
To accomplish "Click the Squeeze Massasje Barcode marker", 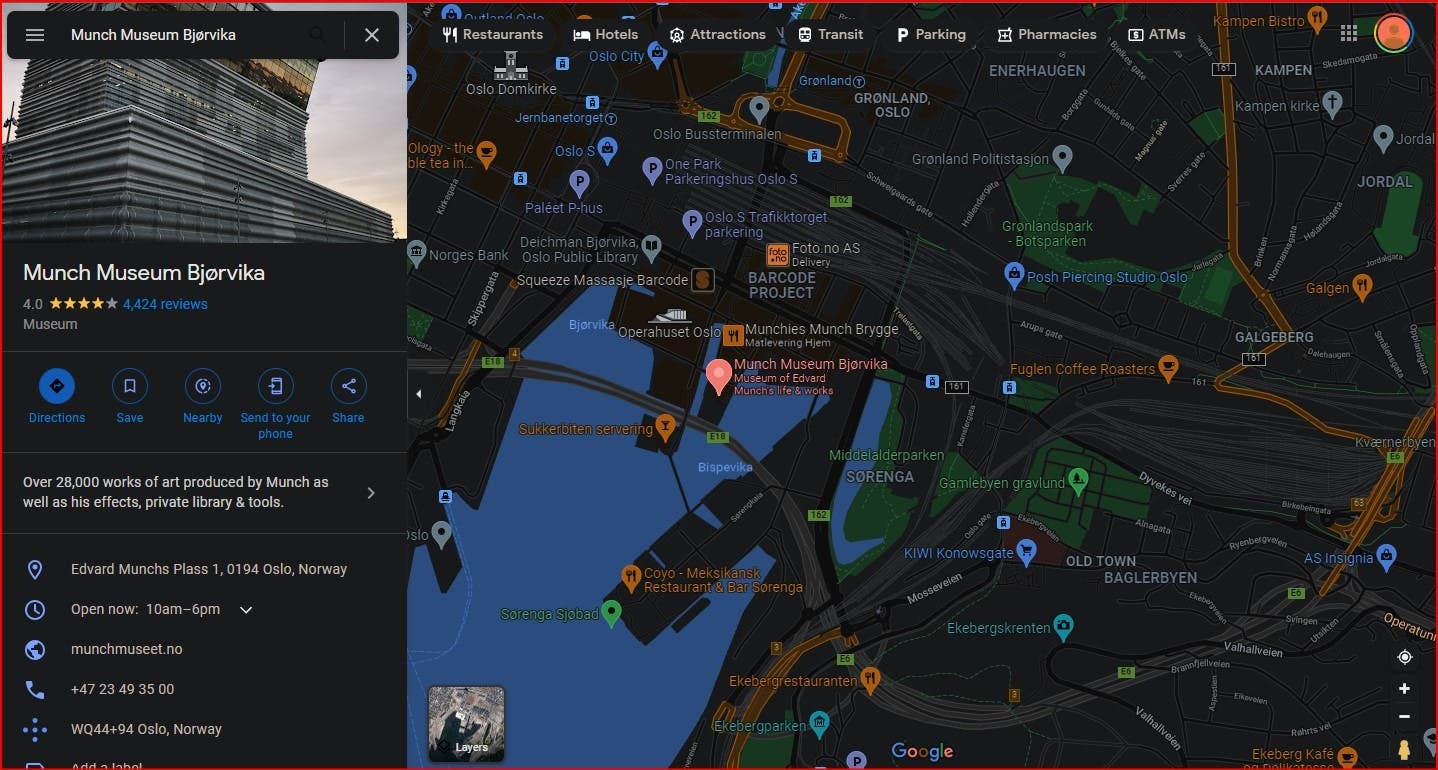I will [x=703, y=280].
